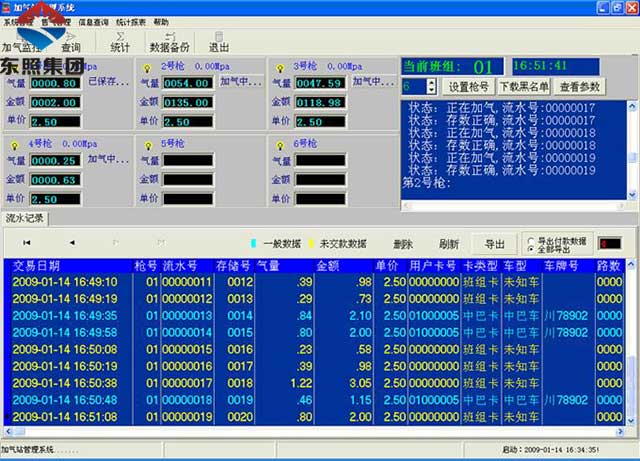Click the 刷新 button
The image size is (640, 461).
[x=449, y=244]
